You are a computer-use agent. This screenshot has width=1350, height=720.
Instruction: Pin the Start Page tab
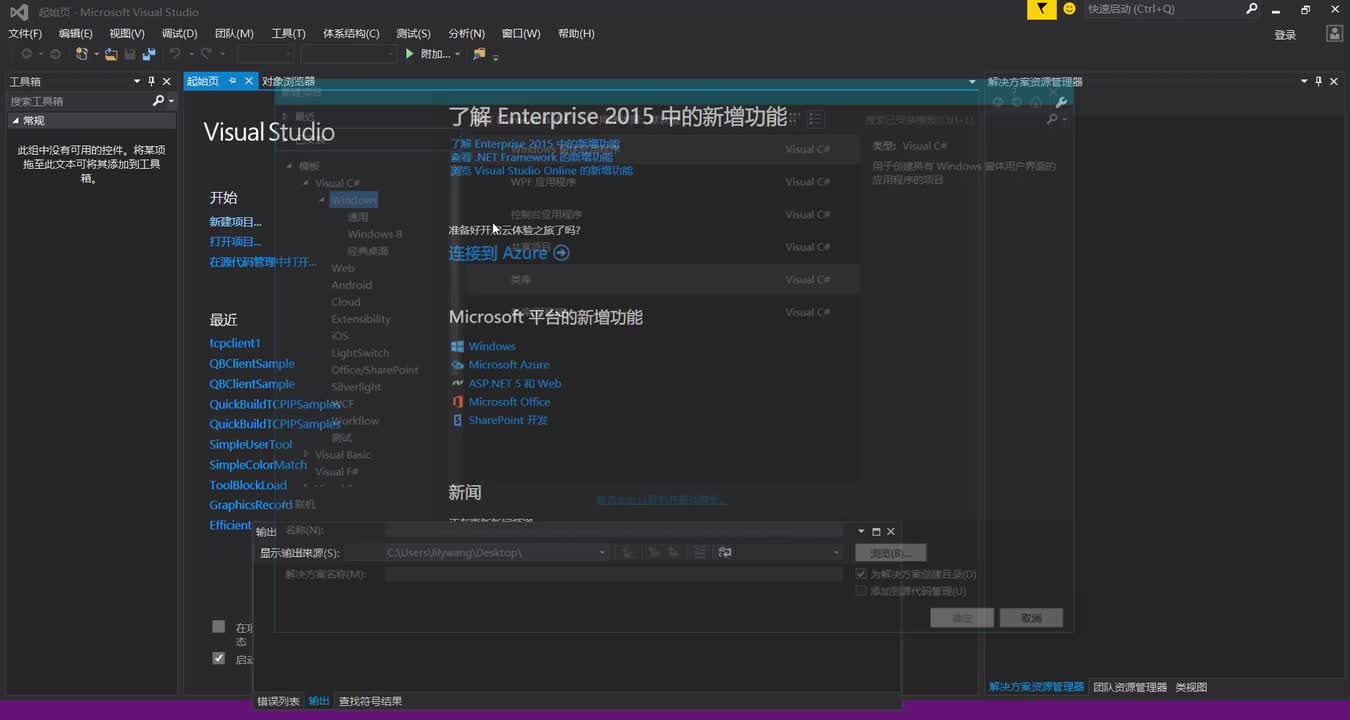[x=232, y=81]
